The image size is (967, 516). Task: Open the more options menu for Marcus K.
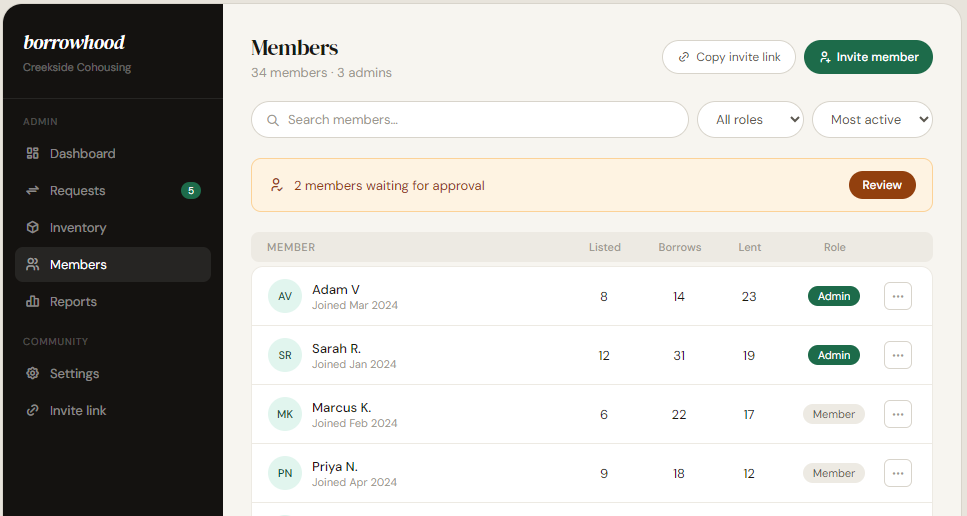pos(898,414)
